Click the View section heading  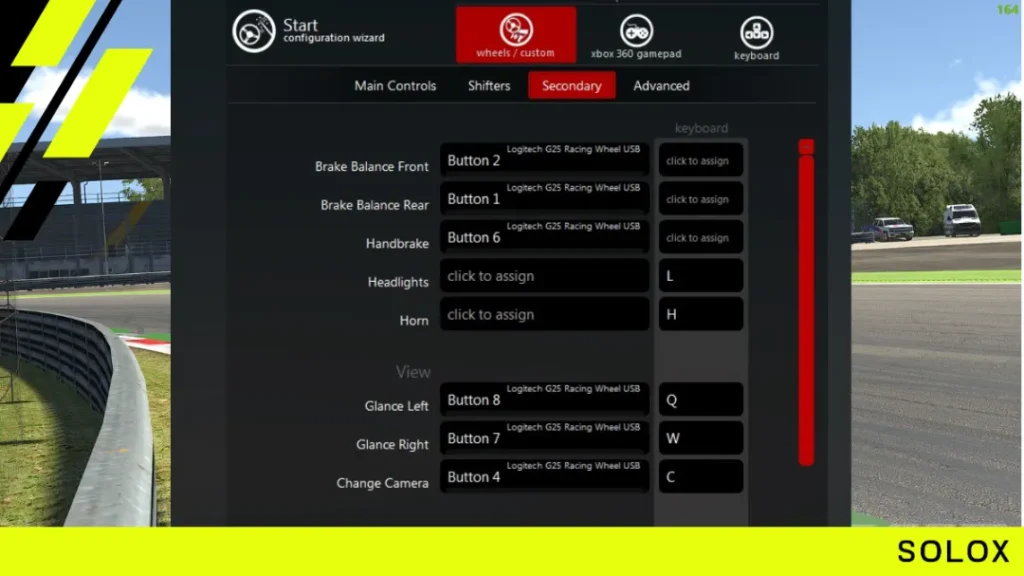click(413, 372)
